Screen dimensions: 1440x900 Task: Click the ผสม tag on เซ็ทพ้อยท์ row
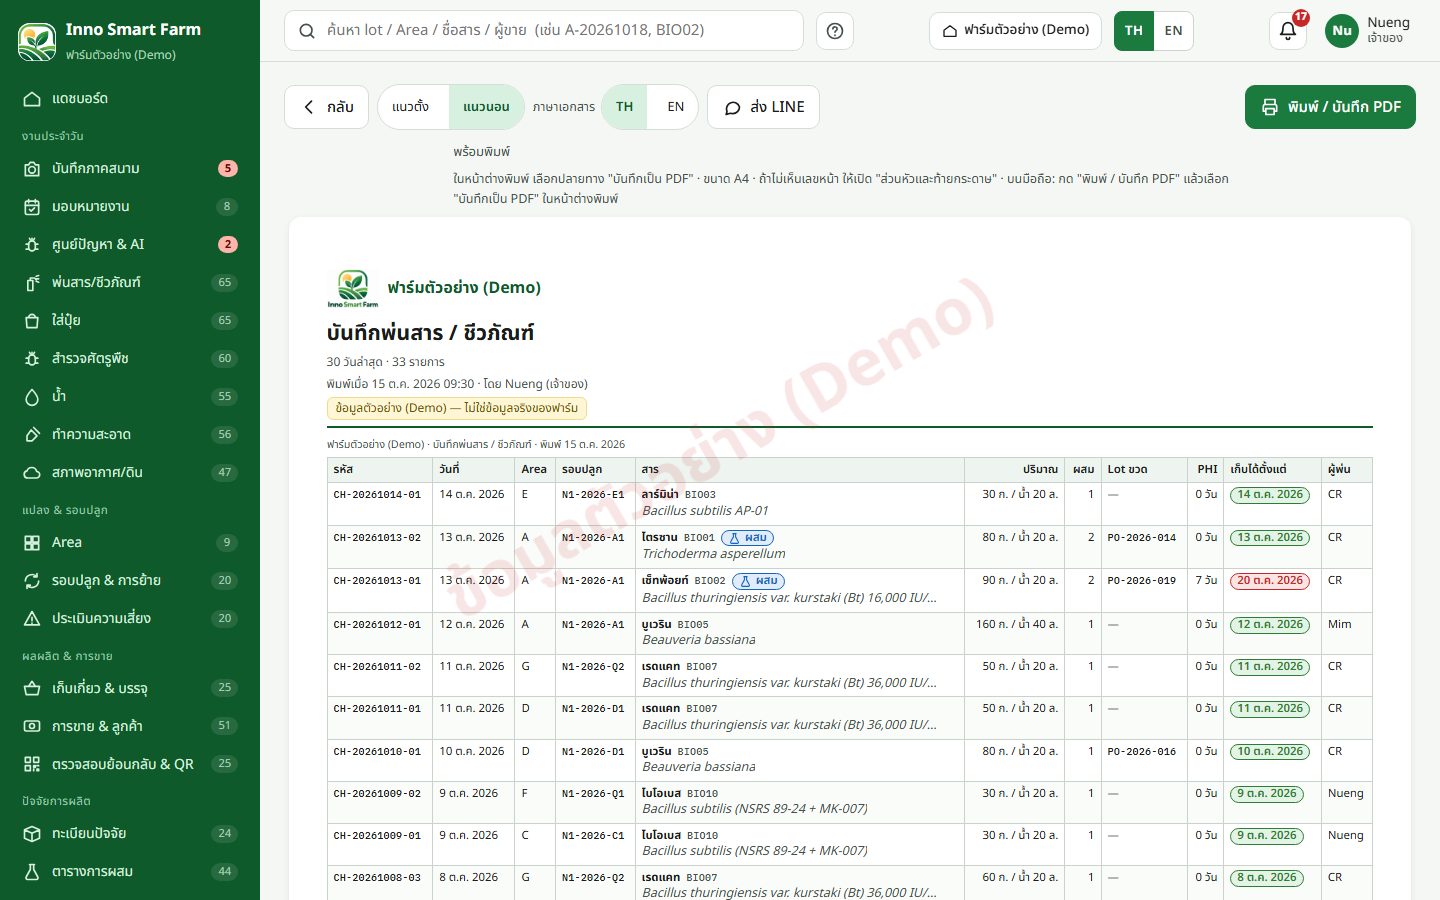click(x=759, y=581)
